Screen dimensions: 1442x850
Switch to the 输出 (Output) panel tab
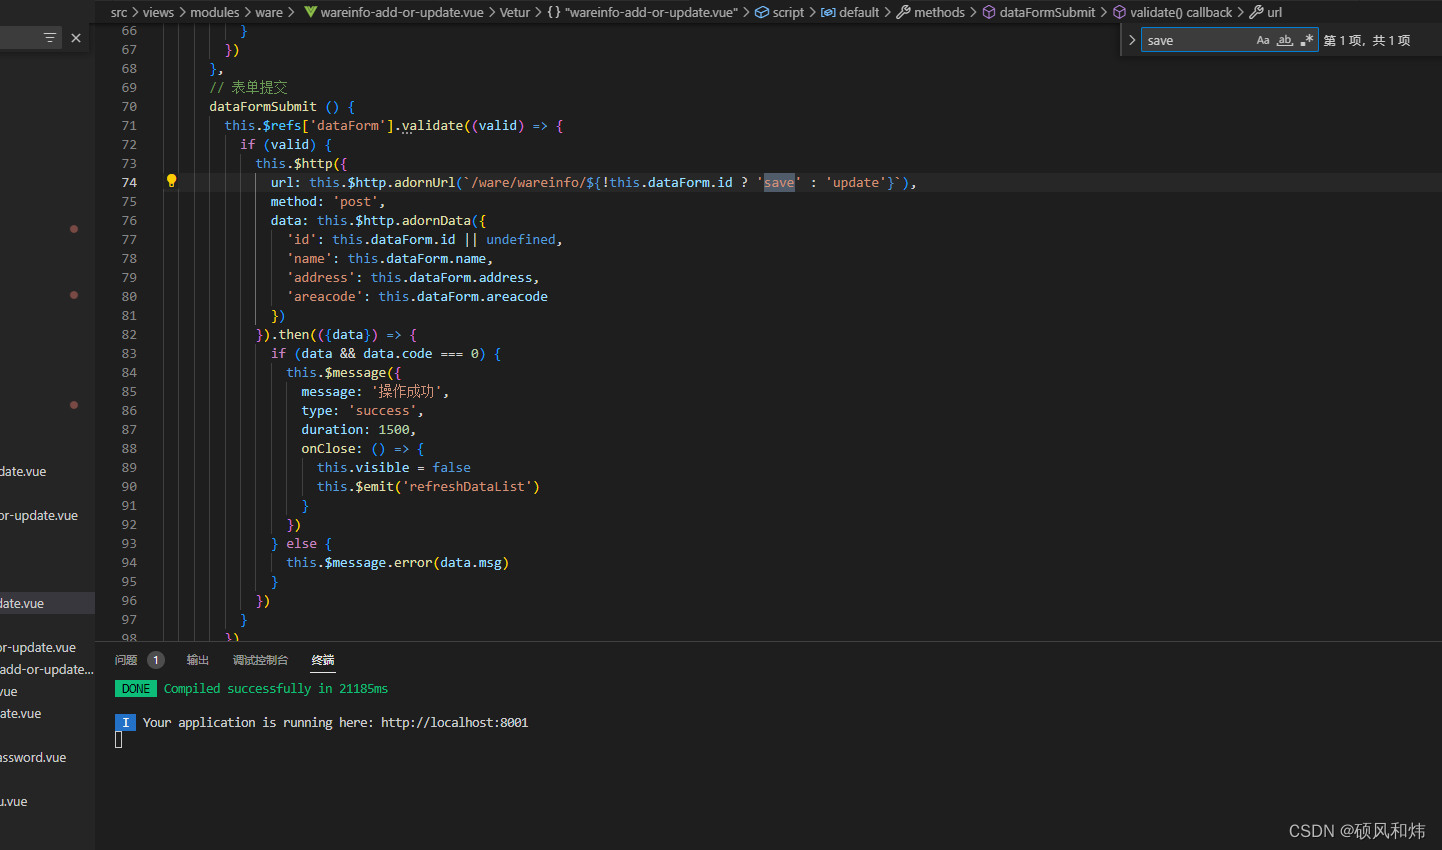[x=198, y=660]
